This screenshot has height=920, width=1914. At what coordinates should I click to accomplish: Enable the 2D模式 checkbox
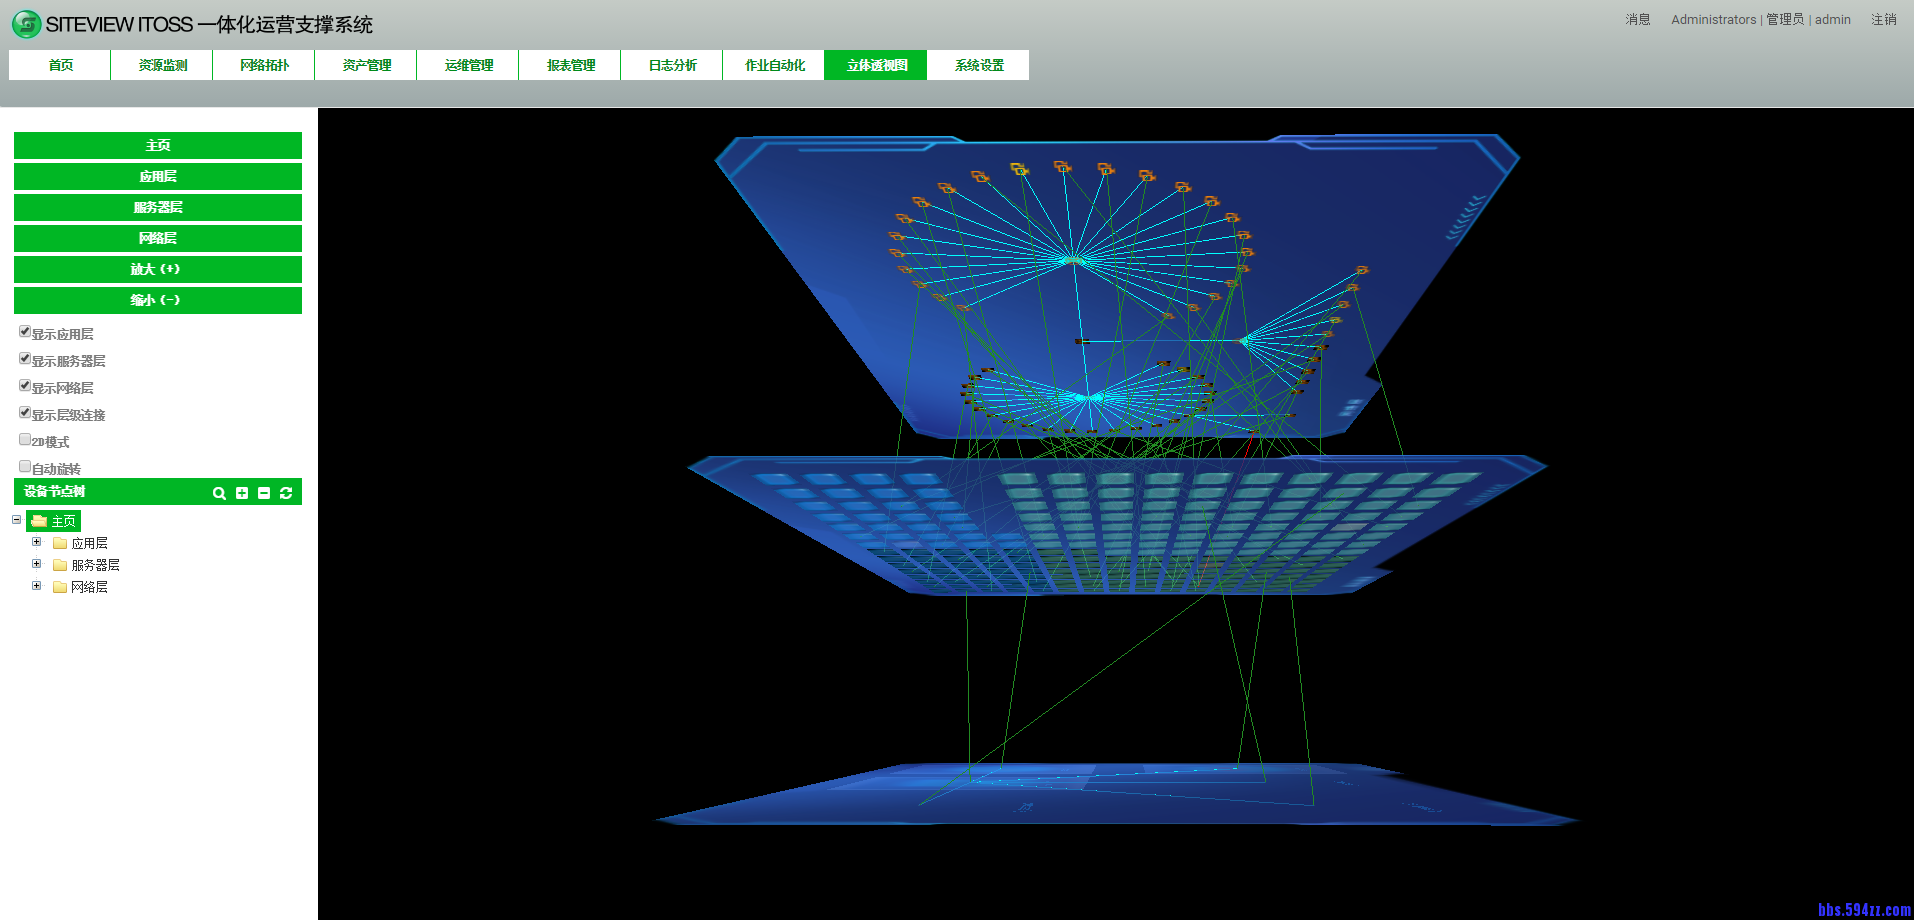point(25,440)
